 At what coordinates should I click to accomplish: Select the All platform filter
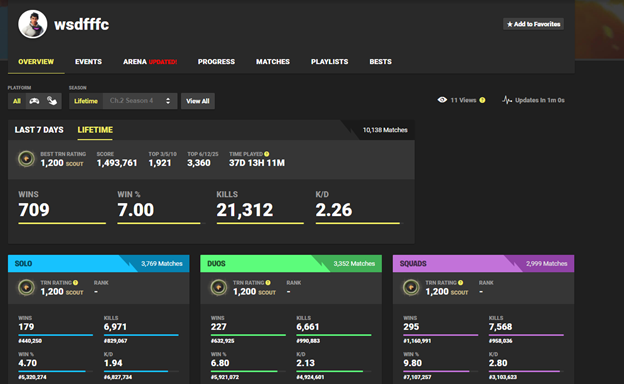pyautogui.click(x=17, y=101)
